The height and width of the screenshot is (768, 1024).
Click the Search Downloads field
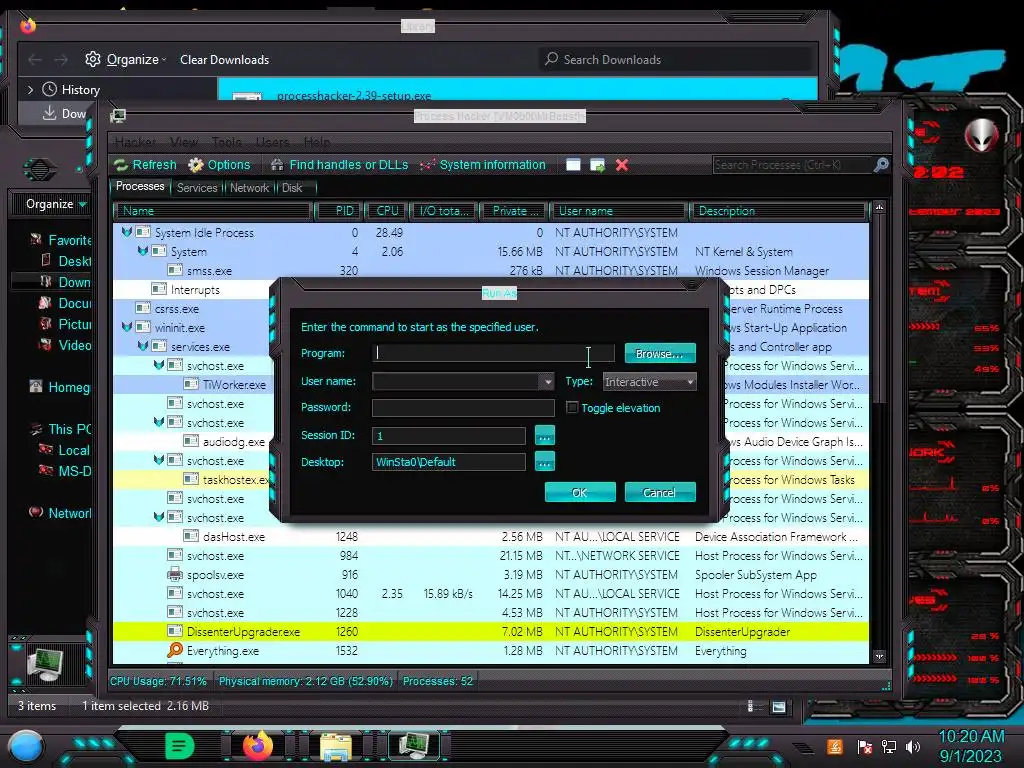coord(675,59)
